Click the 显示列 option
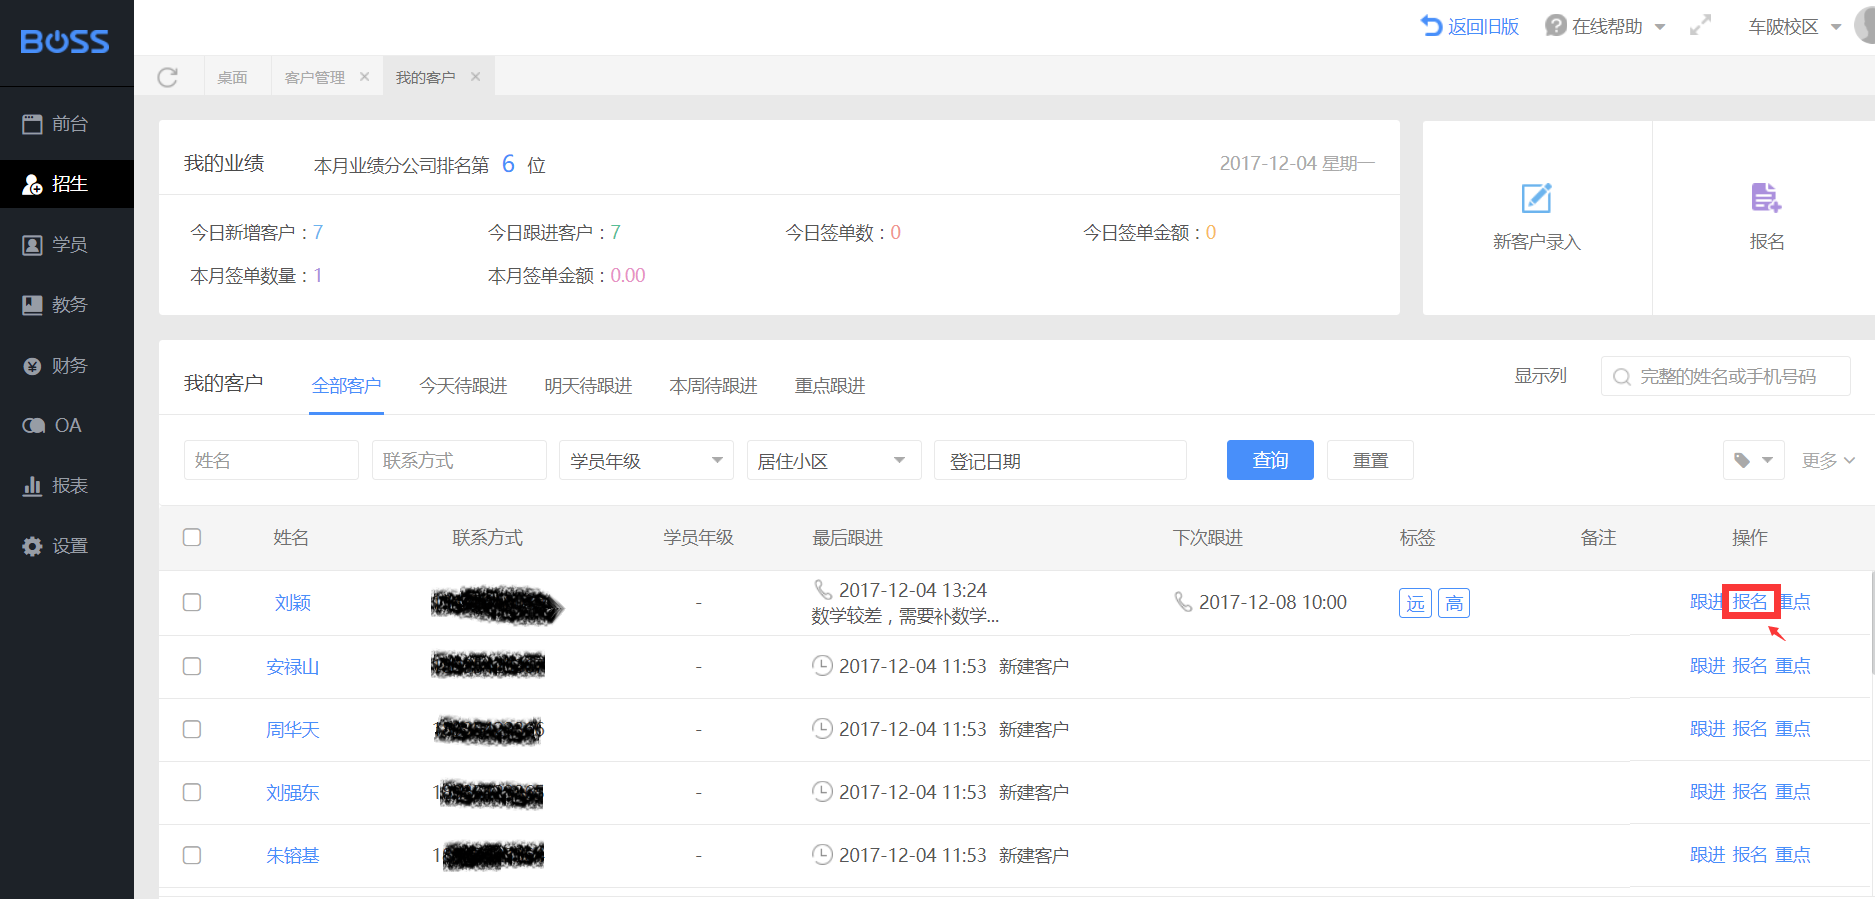Screen dimensions: 1875x899 (x=1540, y=376)
